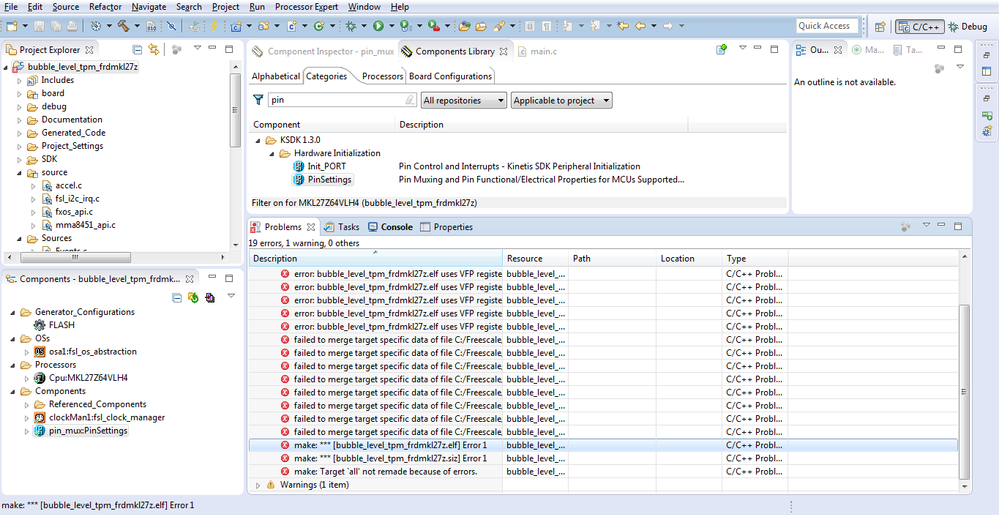Viewport: 999px width, 515px height.
Task: Switch to the Debug perspective
Action: click(x=967, y=27)
